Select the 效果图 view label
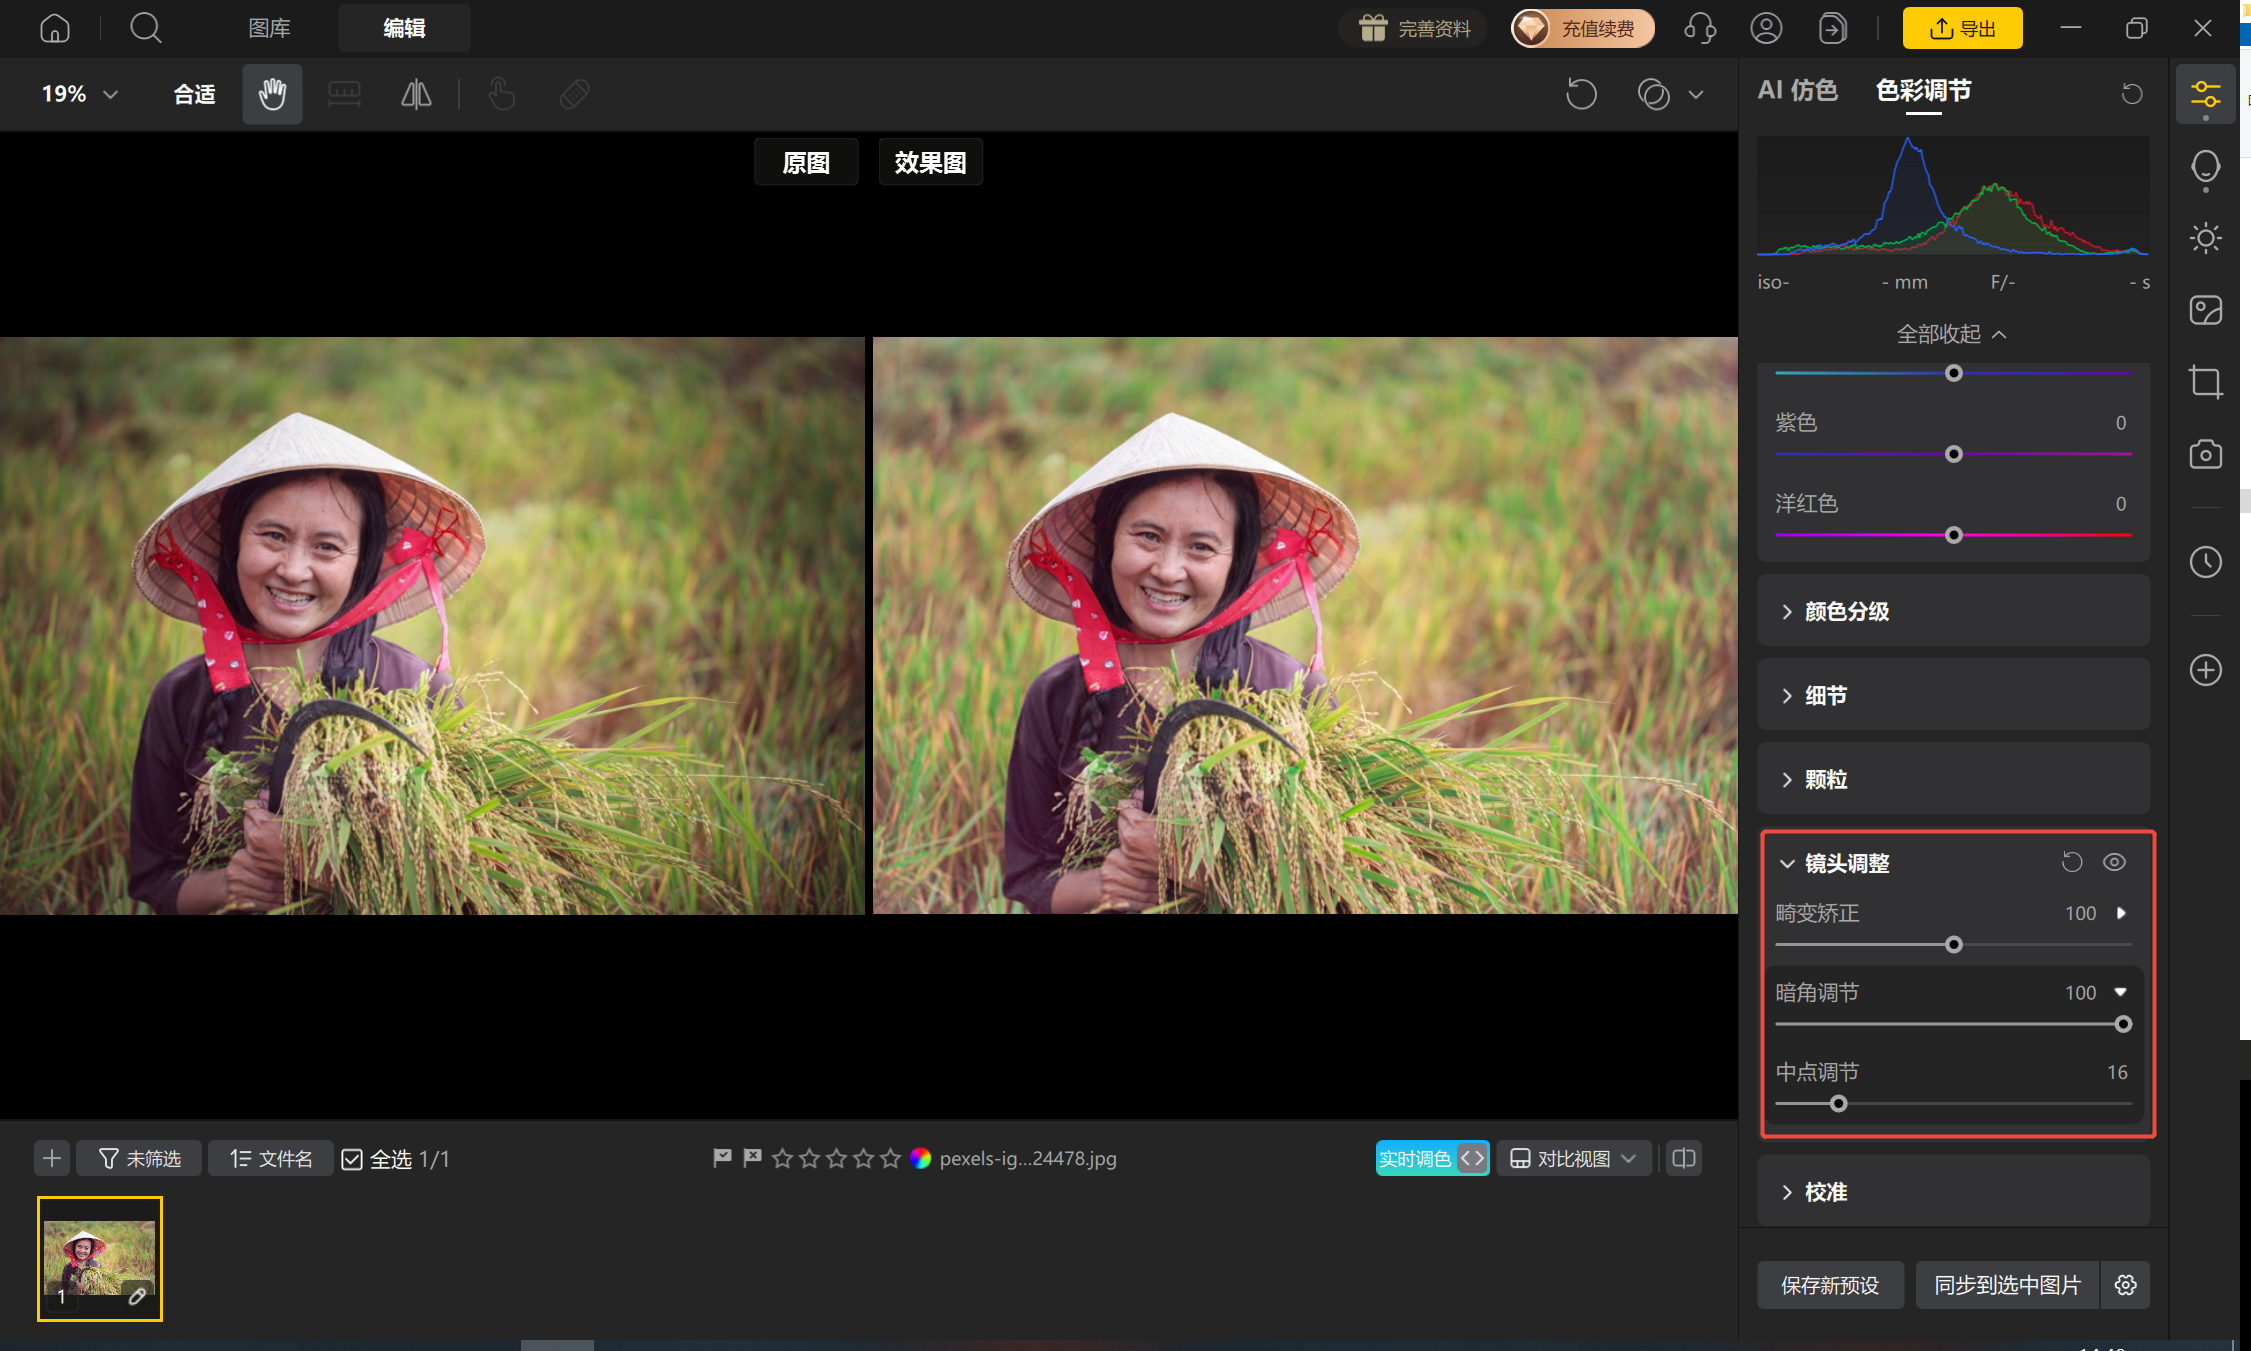2251x1351 pixels. (x=930, y=162)
